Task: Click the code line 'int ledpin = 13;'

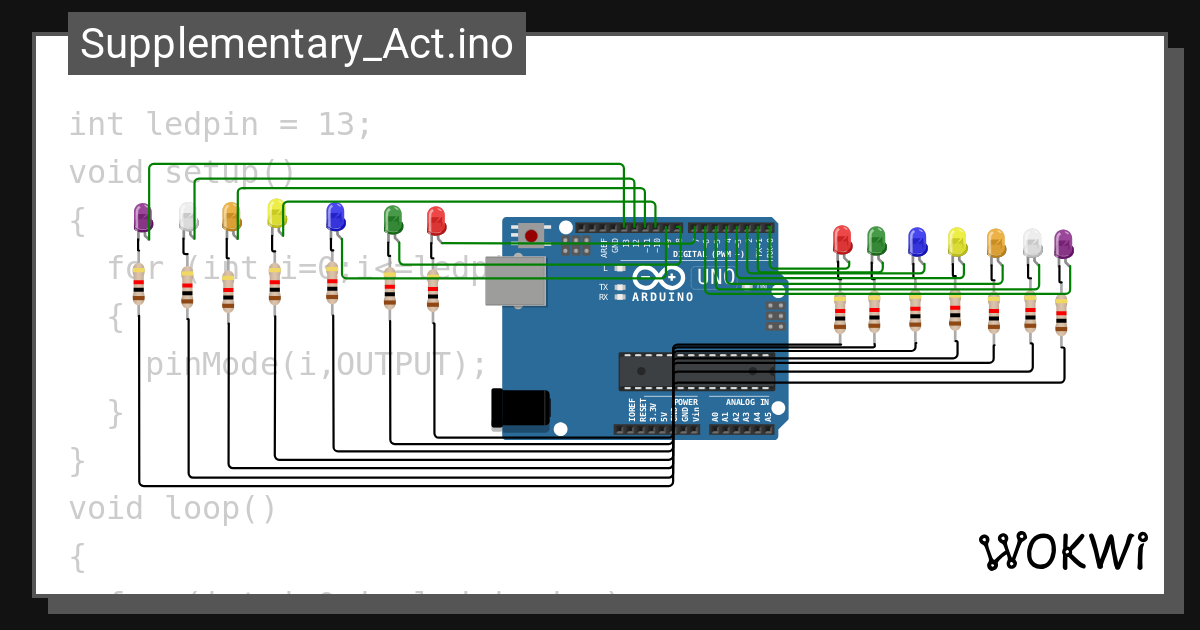Action: coord(220,125)
